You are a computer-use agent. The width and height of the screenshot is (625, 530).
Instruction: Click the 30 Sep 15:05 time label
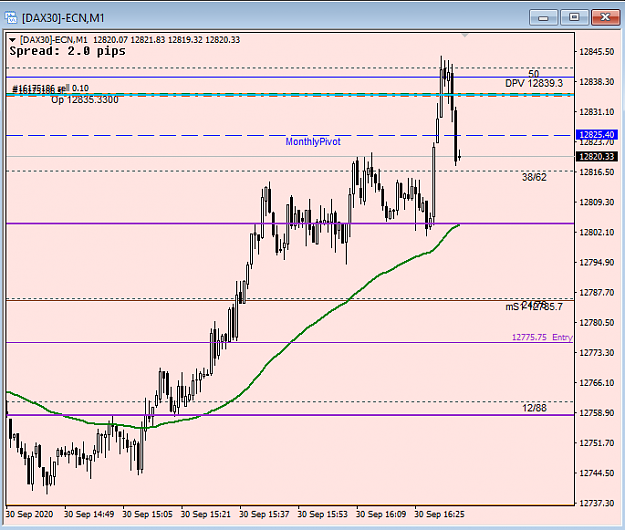(147, 514)
